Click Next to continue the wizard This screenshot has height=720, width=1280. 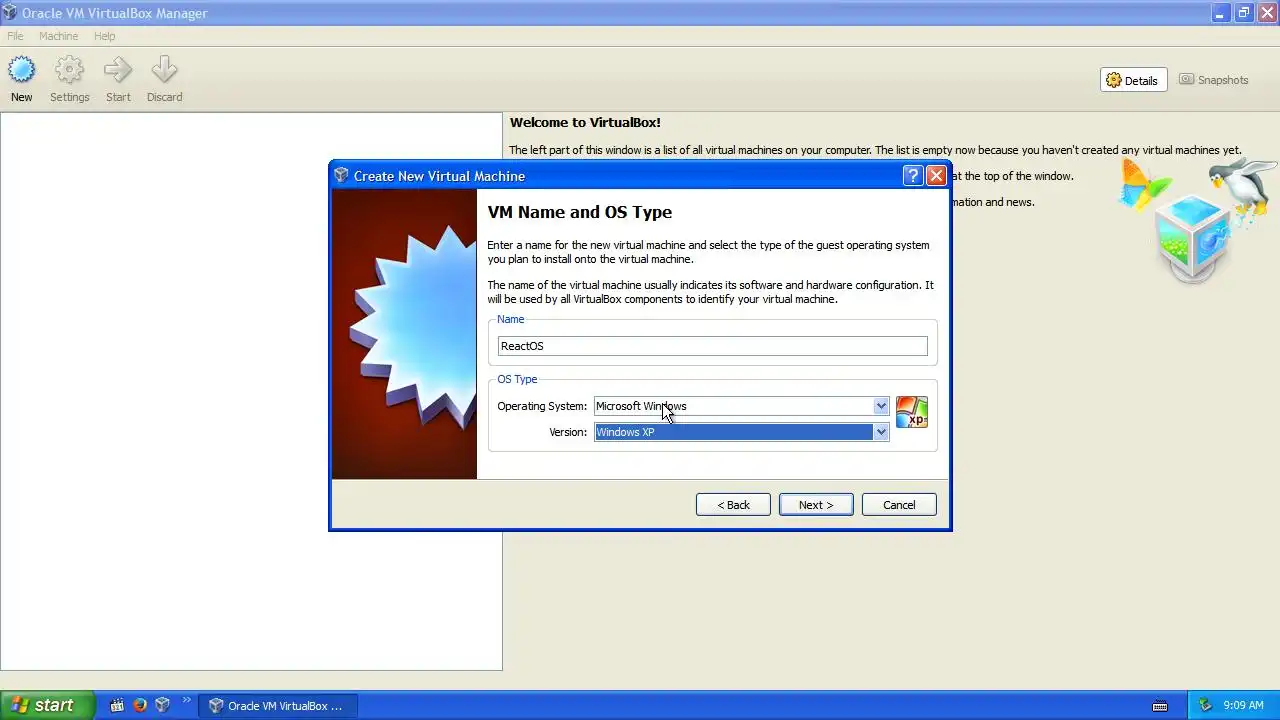[x=816, y=505]
